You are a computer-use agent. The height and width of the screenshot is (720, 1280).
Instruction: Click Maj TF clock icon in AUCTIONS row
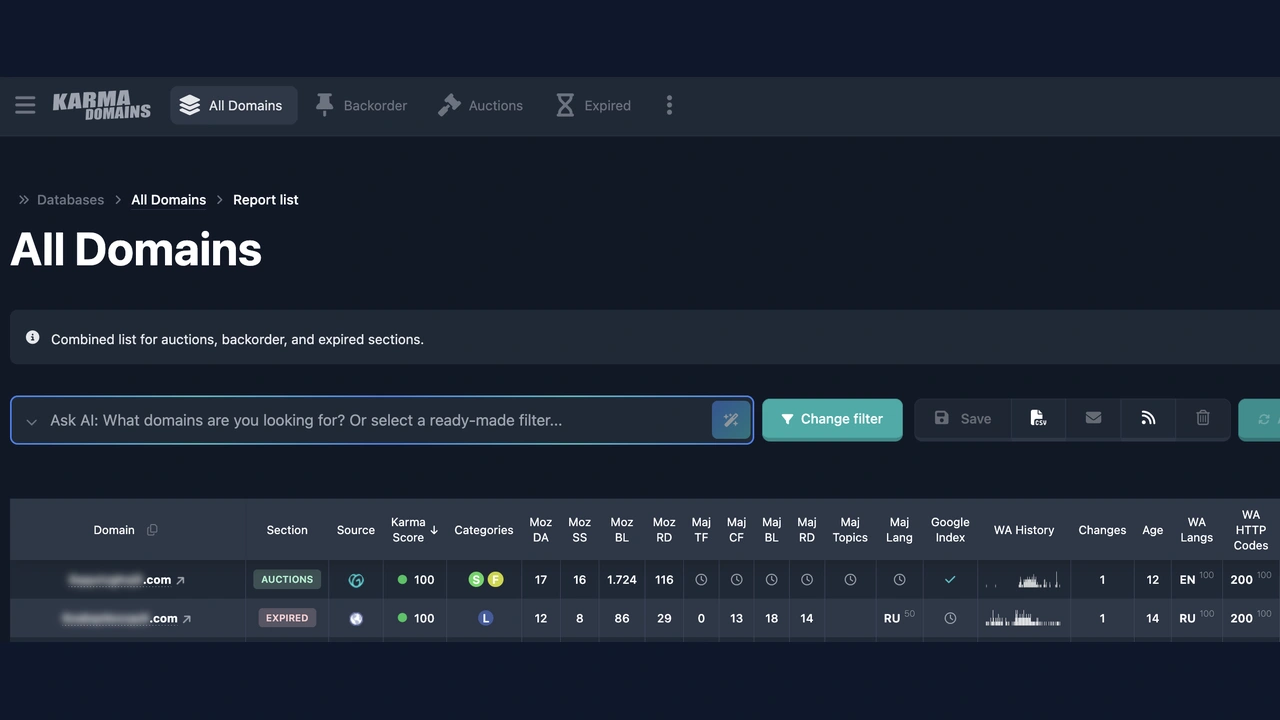coord(701,580)
